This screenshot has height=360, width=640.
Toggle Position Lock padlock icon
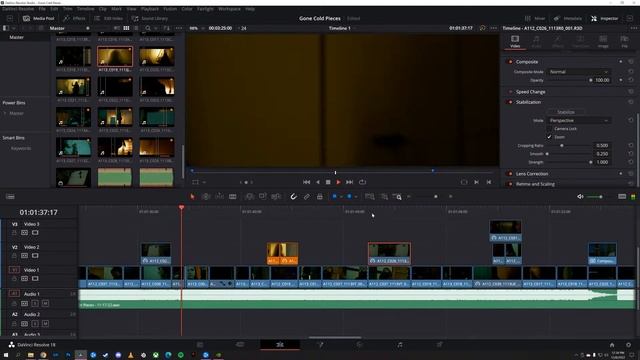320,197
